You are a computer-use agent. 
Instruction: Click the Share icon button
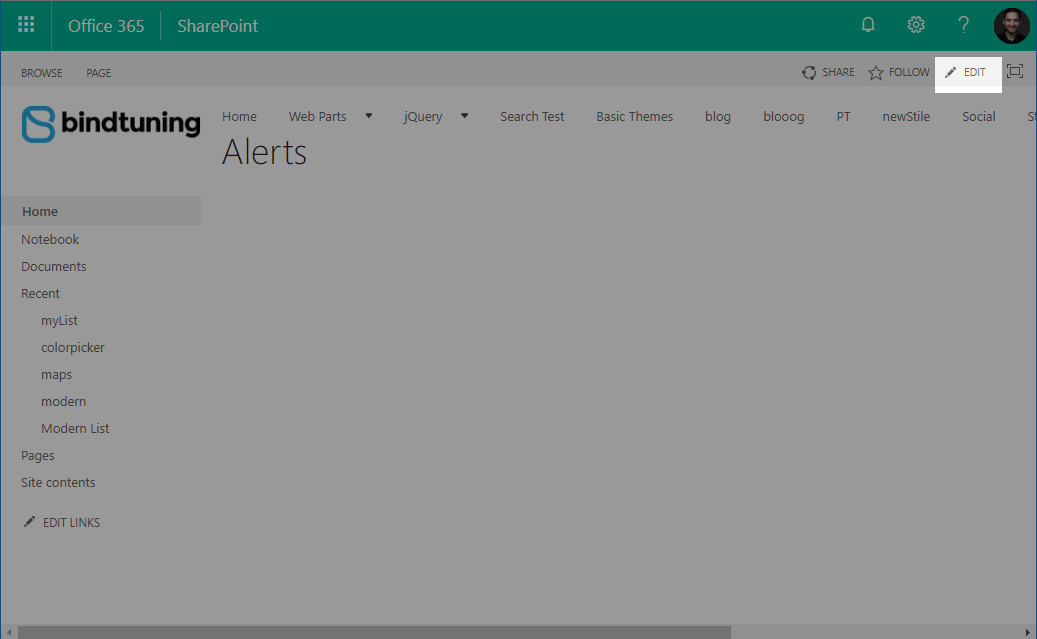point(828,72)
